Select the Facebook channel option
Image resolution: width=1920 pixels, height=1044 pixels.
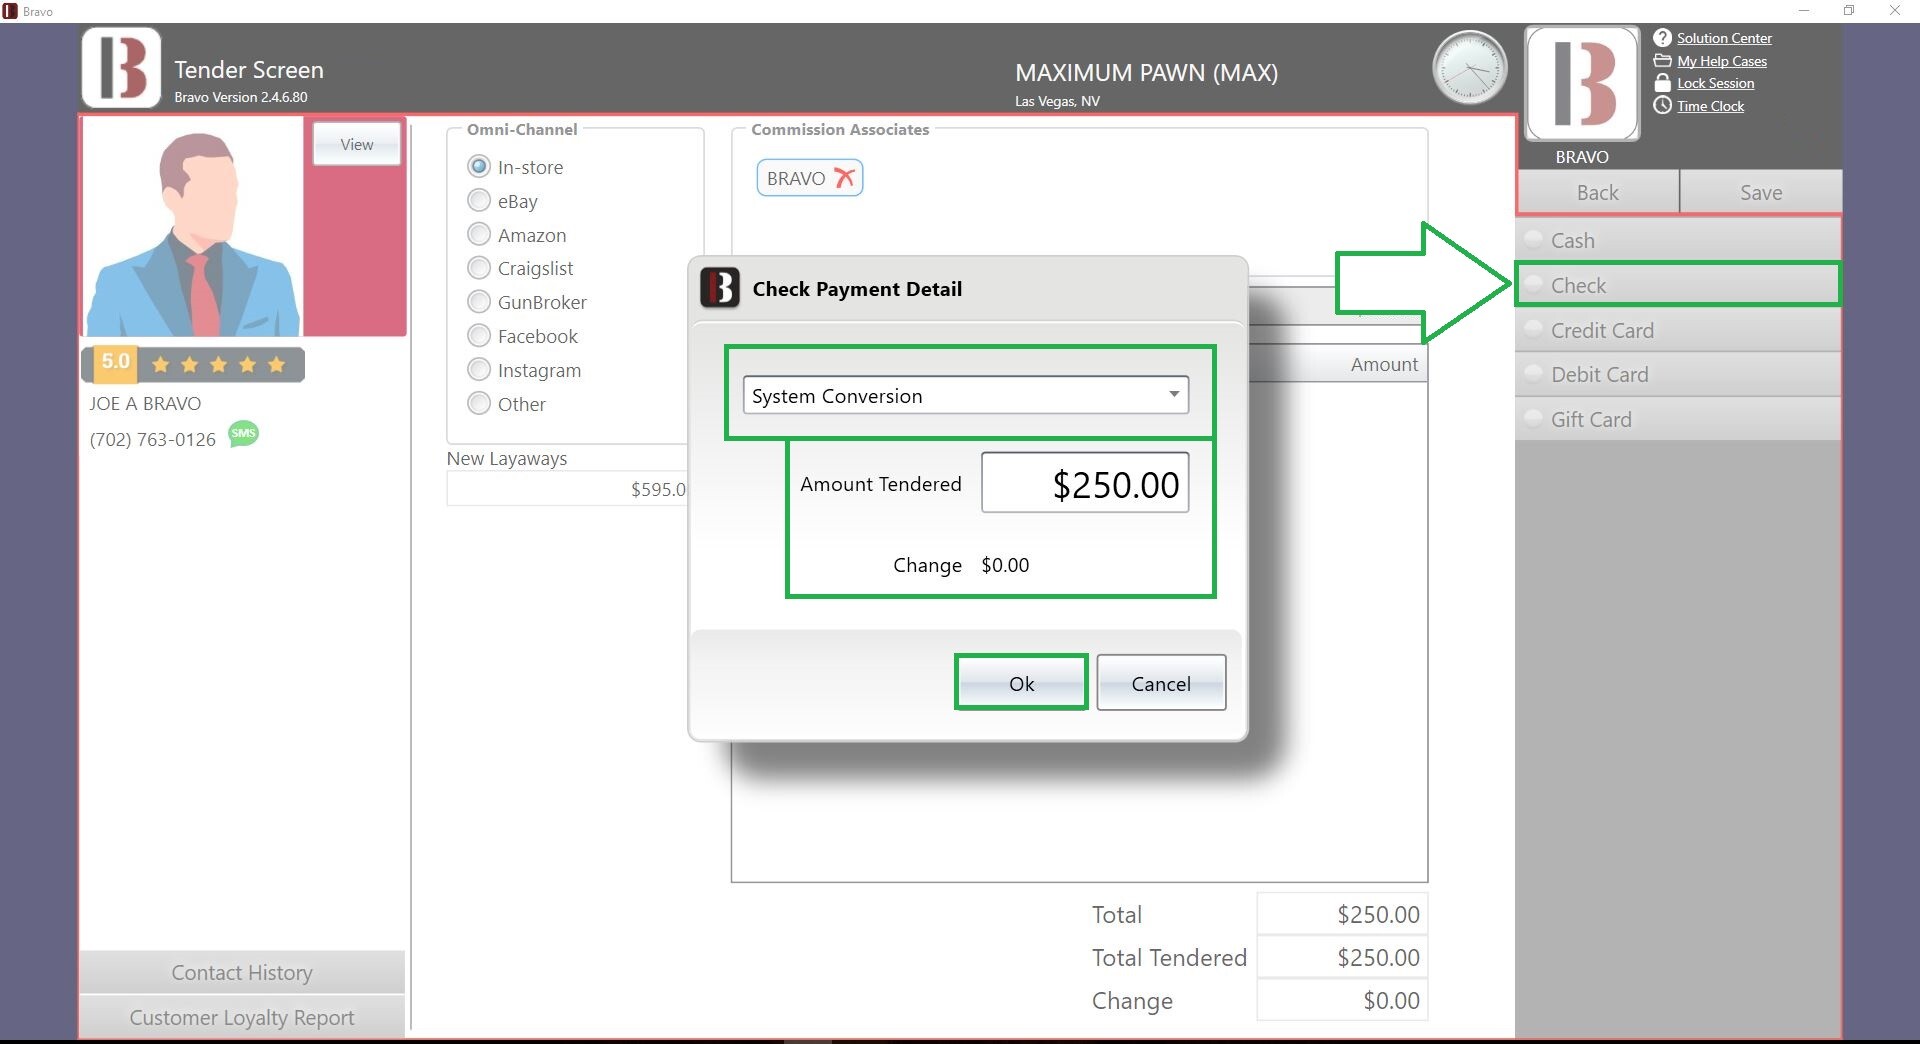[x=479, y=336]
